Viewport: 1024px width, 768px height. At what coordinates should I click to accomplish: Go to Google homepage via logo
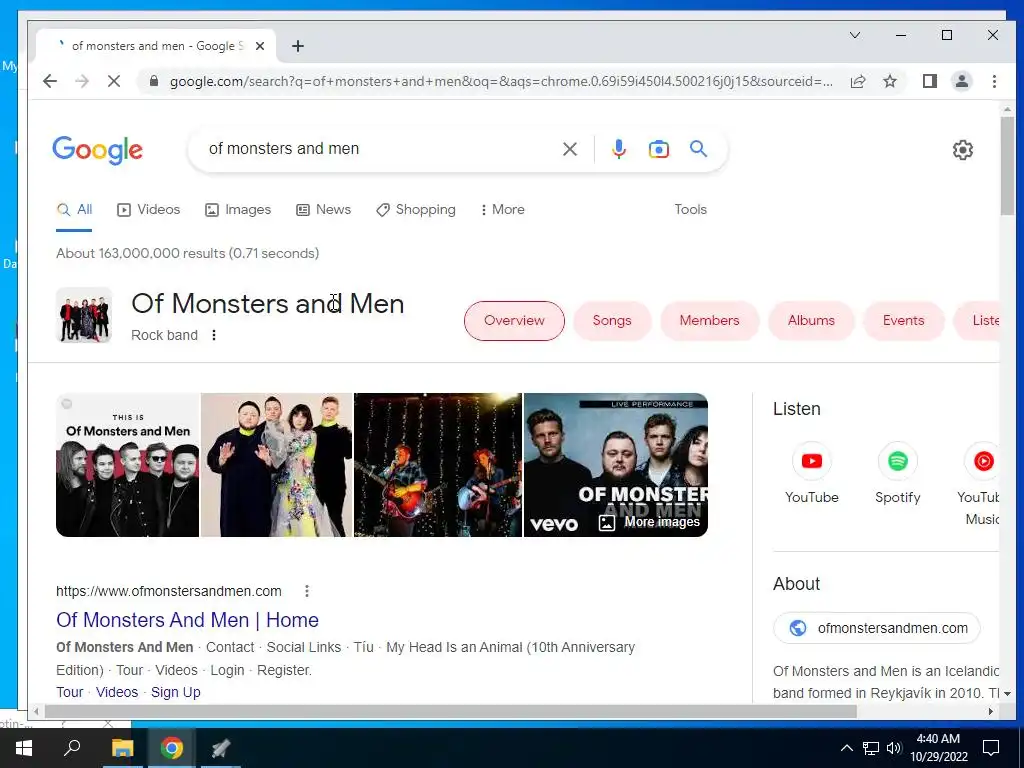click(x=97, y=150)
